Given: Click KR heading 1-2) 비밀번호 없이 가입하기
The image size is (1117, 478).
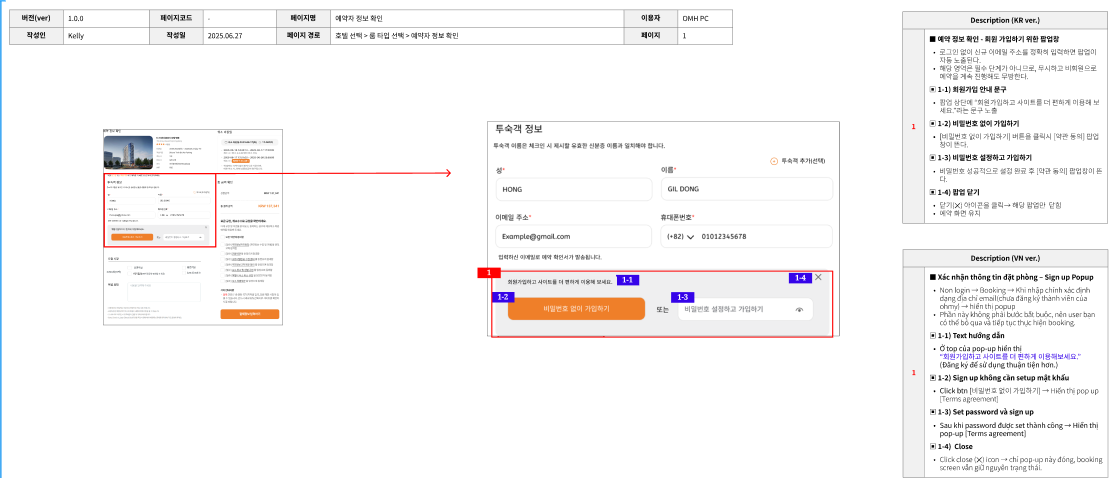Looking at the screenshot, I should [974, 123].
